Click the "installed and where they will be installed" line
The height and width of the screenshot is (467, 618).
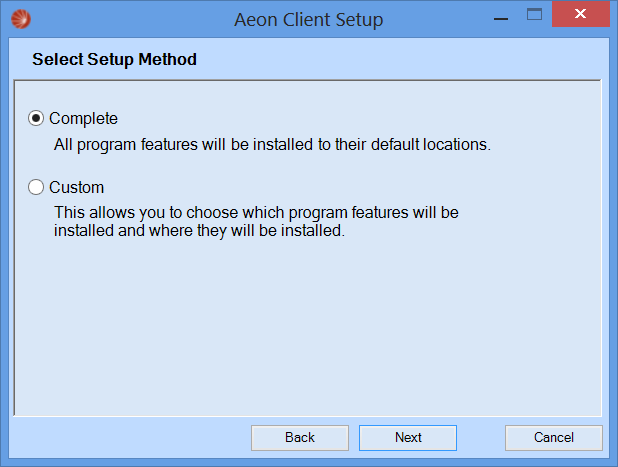coord(199,231)
